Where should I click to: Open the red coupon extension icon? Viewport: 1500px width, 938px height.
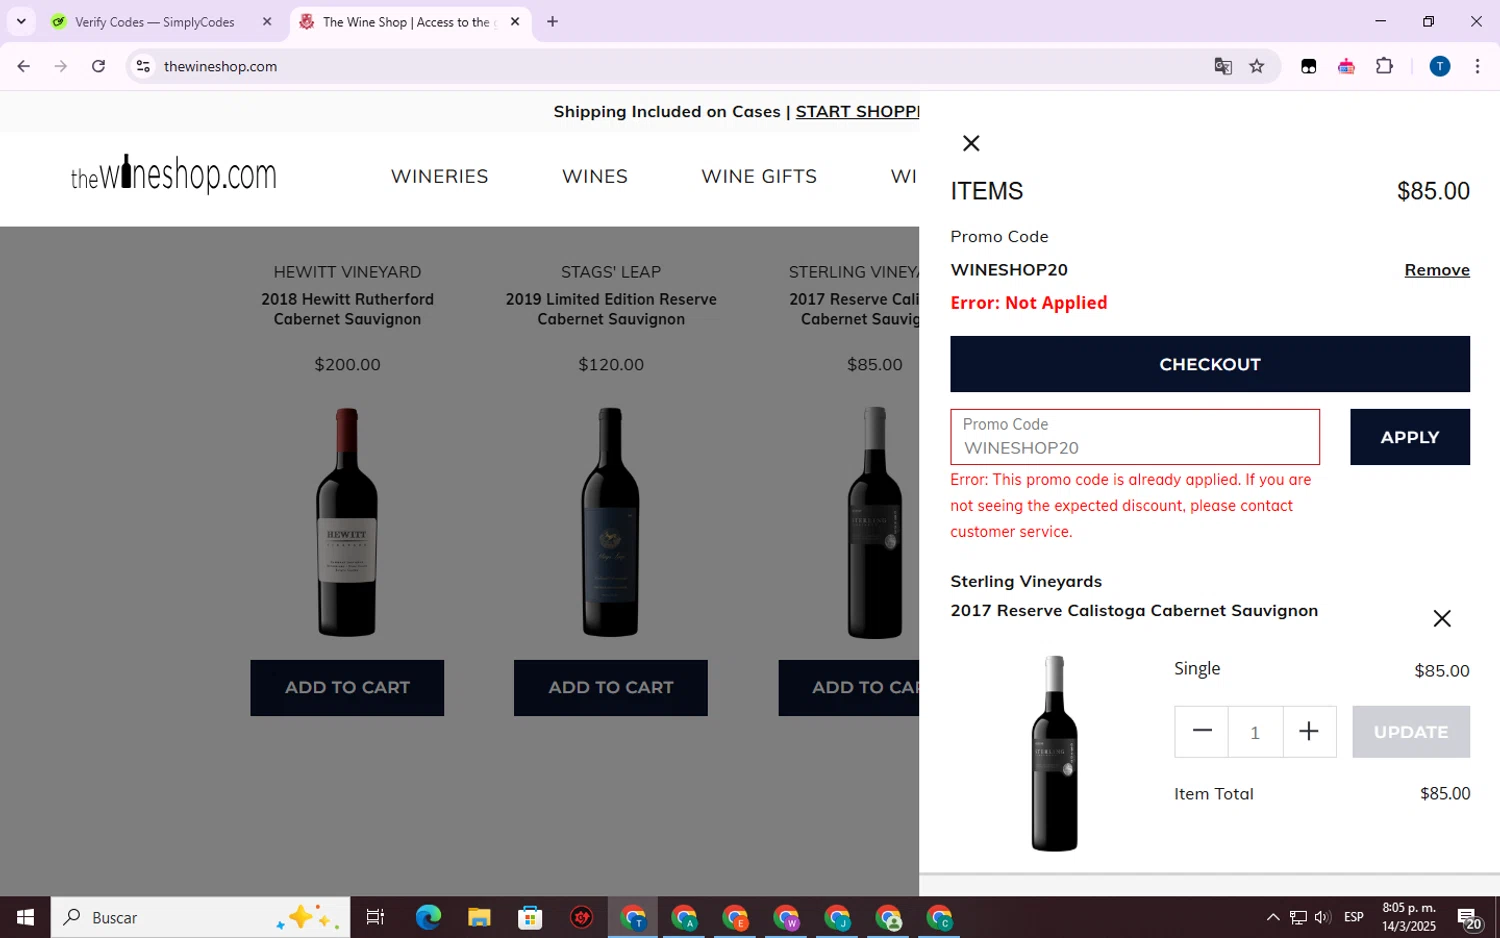1346,66
